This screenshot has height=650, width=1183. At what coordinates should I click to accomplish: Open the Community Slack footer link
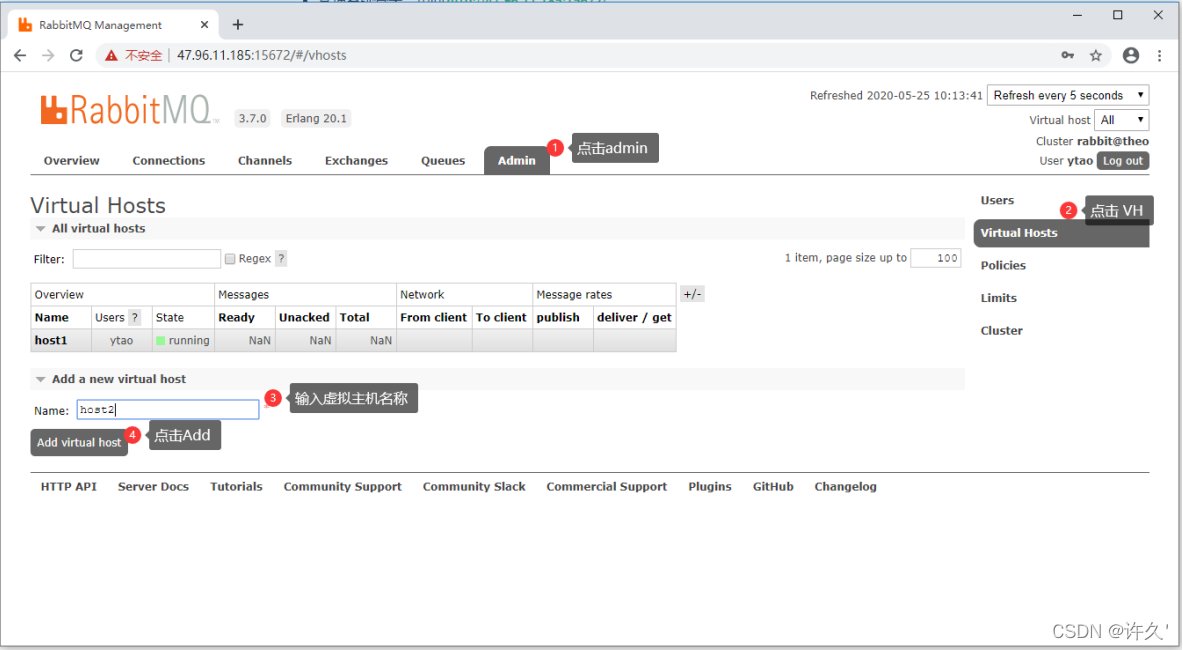point(474,487)
